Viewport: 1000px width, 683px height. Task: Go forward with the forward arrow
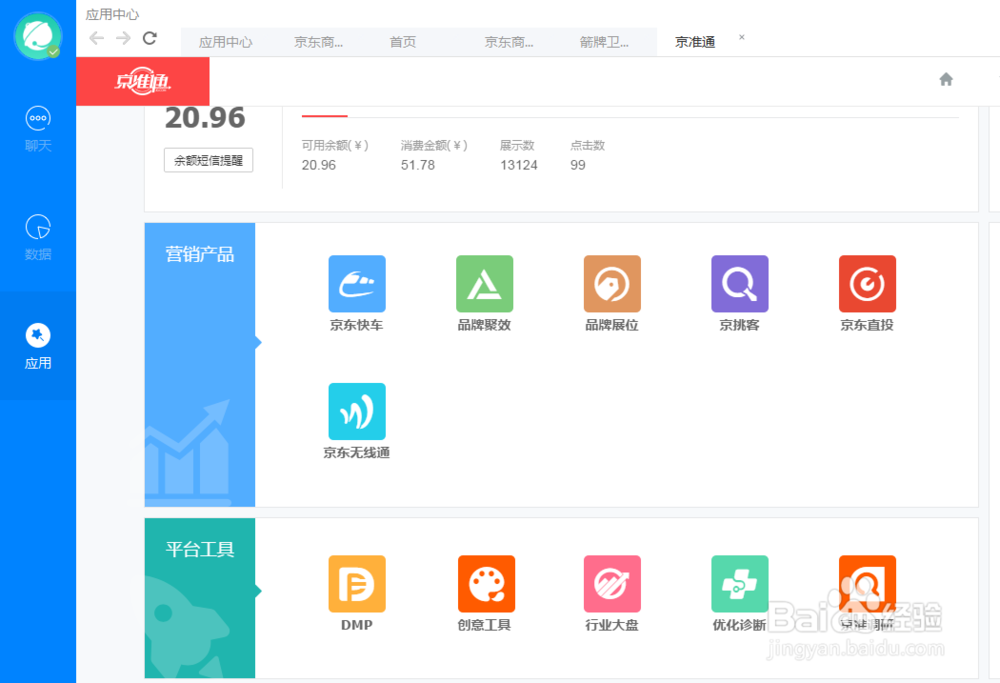(123, 38)
